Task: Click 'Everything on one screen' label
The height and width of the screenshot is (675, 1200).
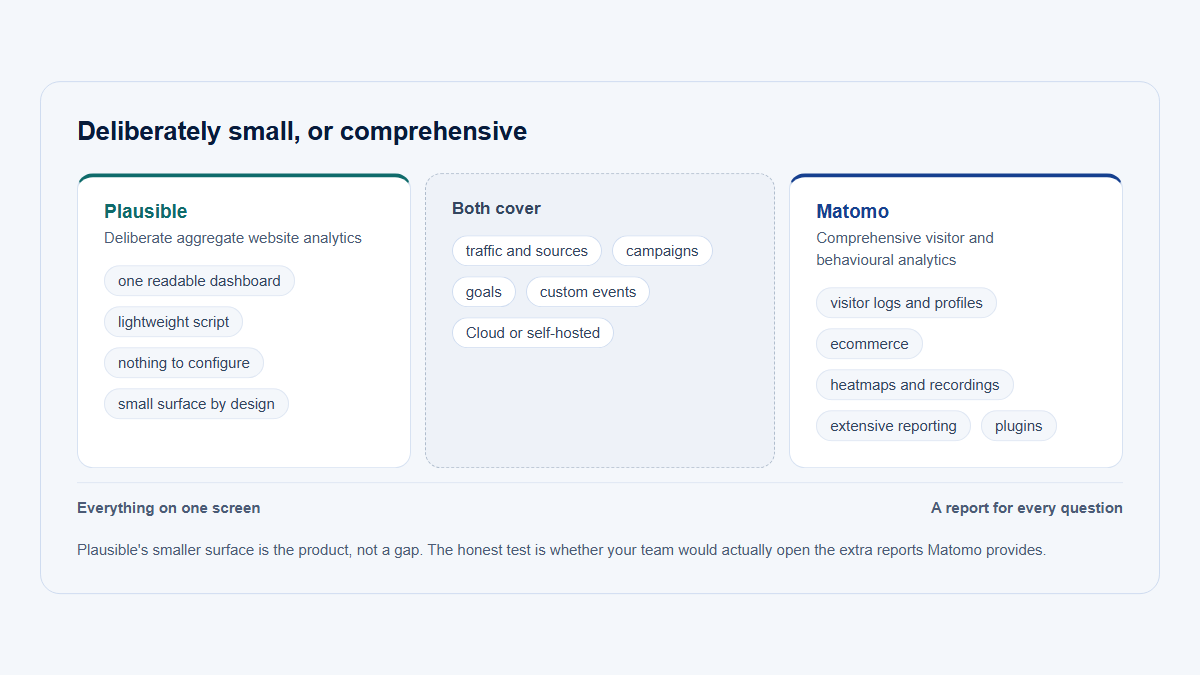Action: click(x=169, y=508)
